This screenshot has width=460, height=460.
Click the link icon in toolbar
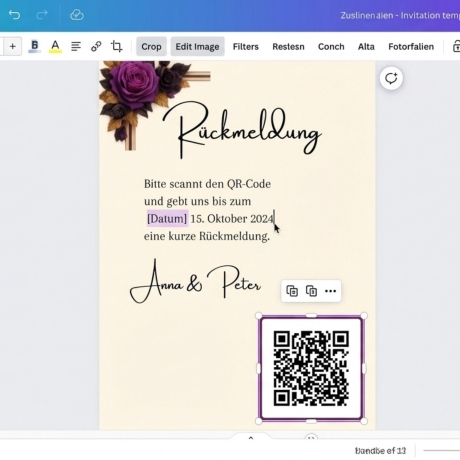coord(96,46)
